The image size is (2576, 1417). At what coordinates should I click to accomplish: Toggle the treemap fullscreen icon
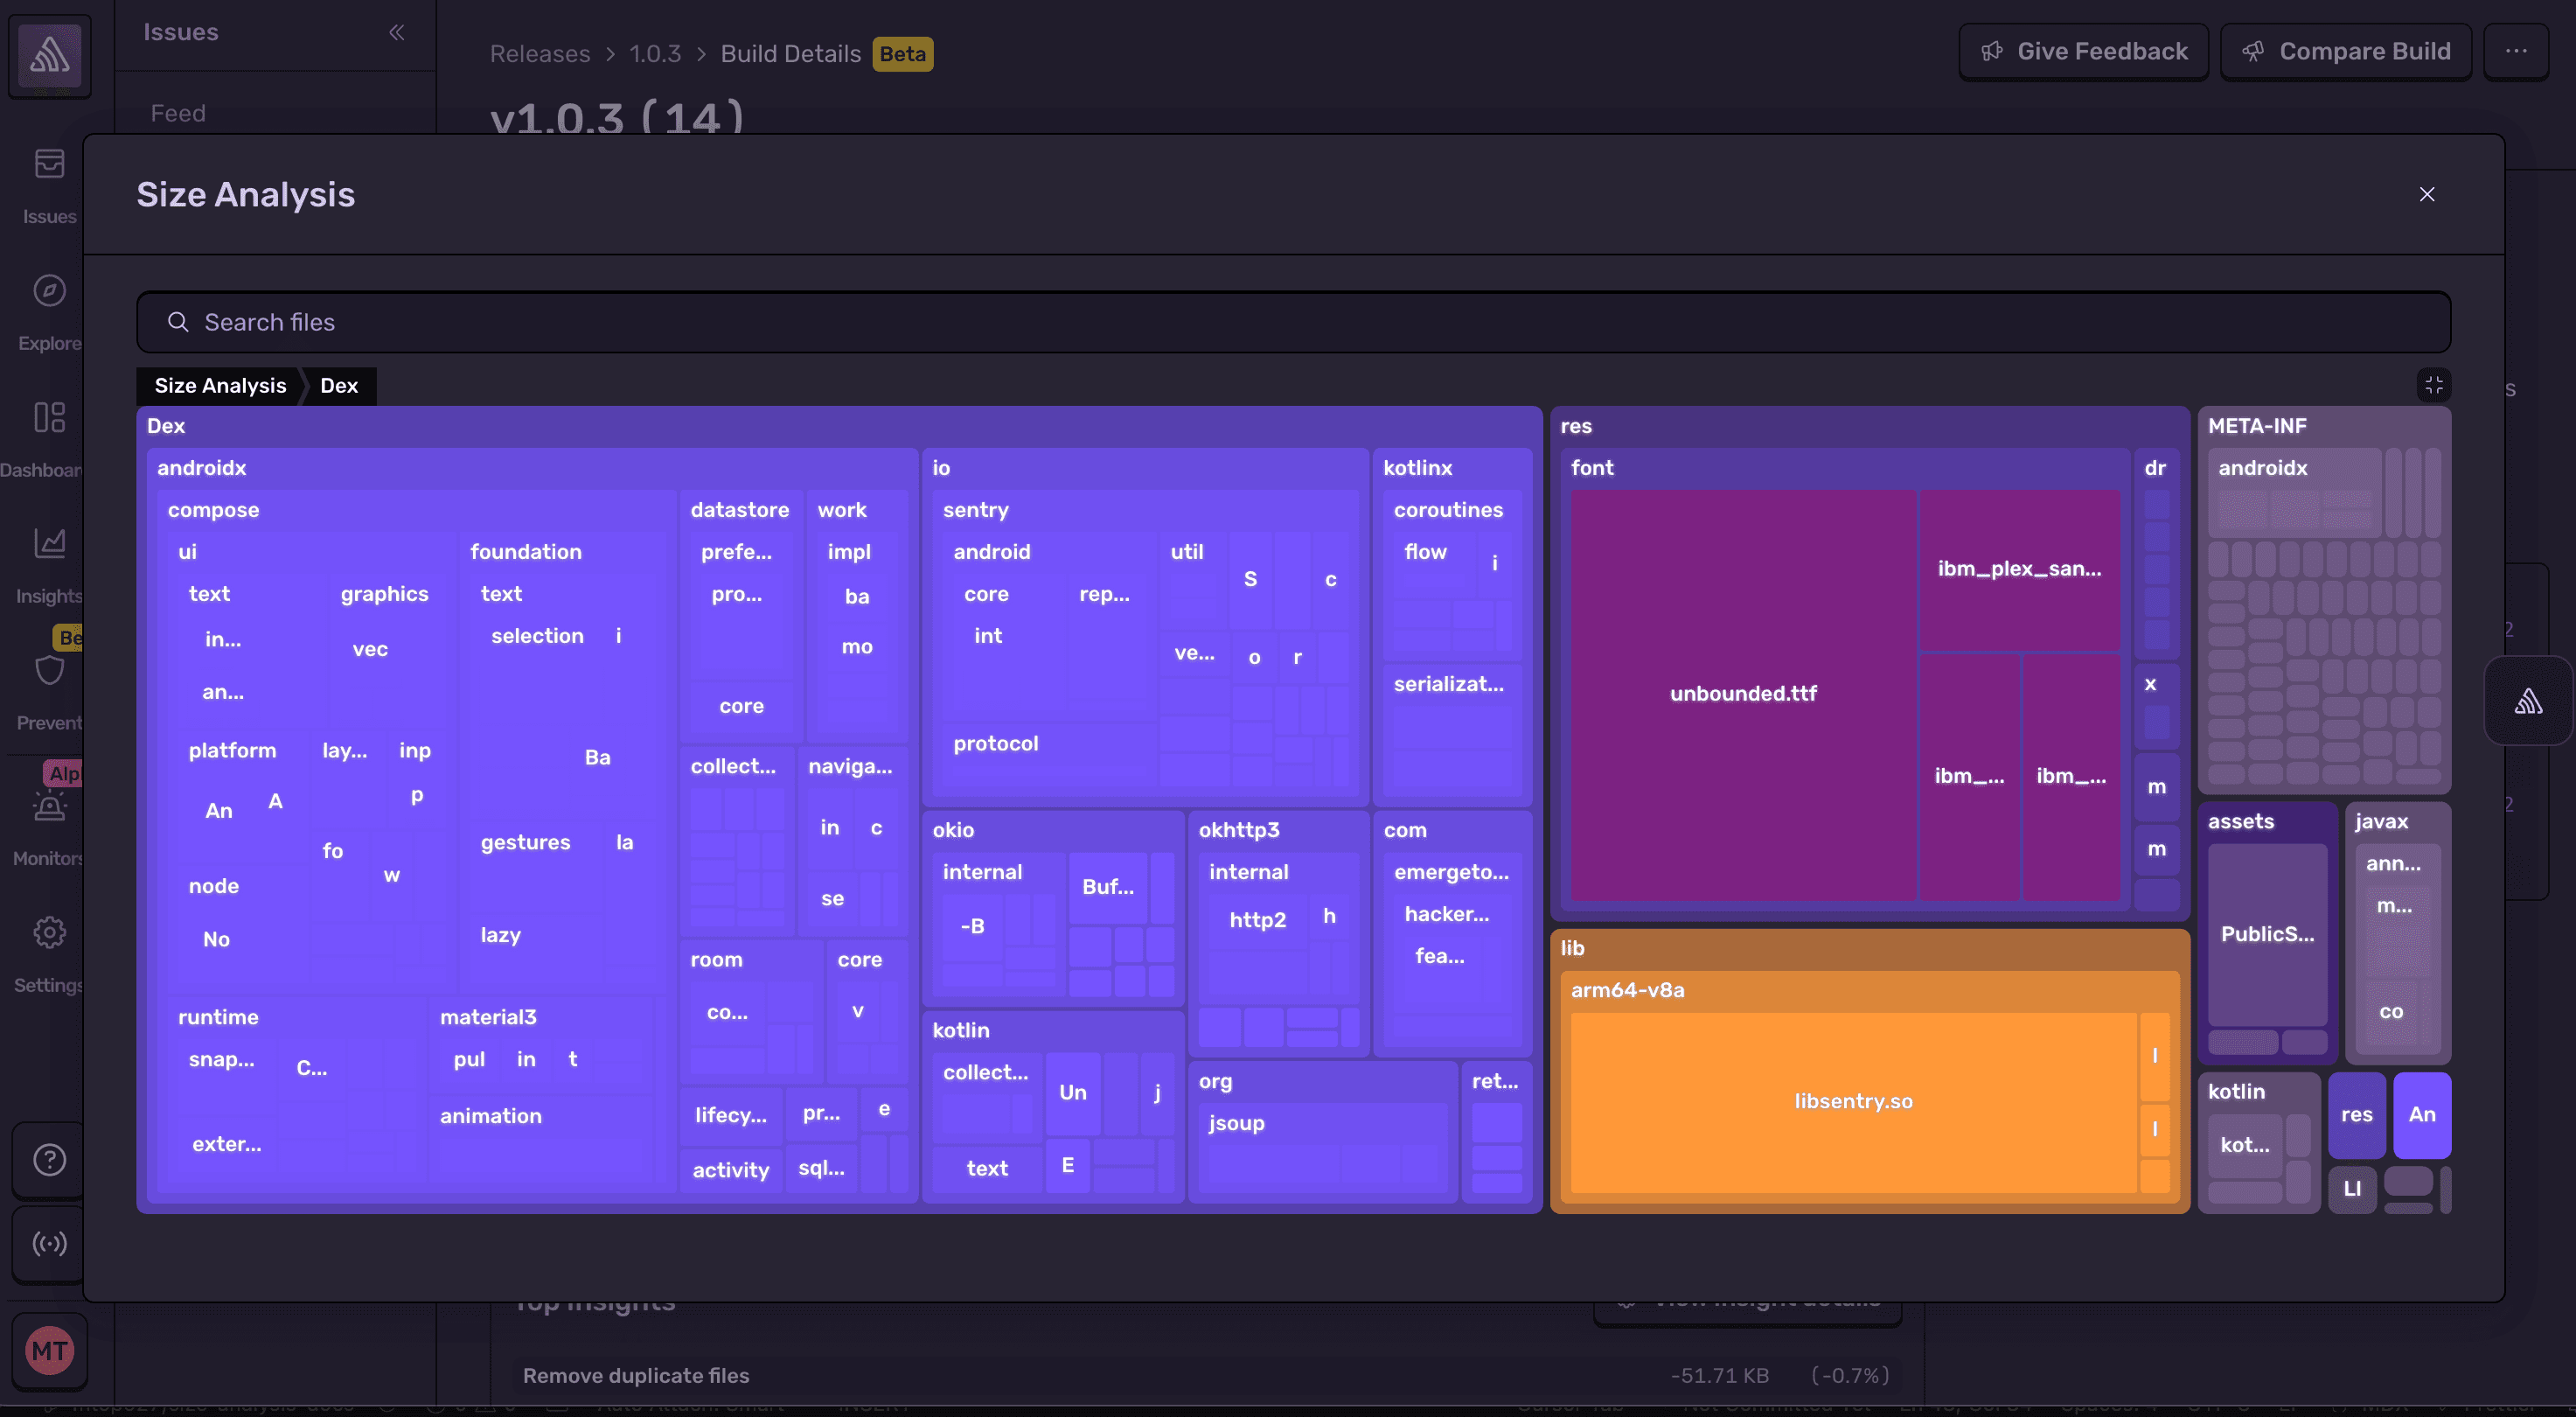2434,385
